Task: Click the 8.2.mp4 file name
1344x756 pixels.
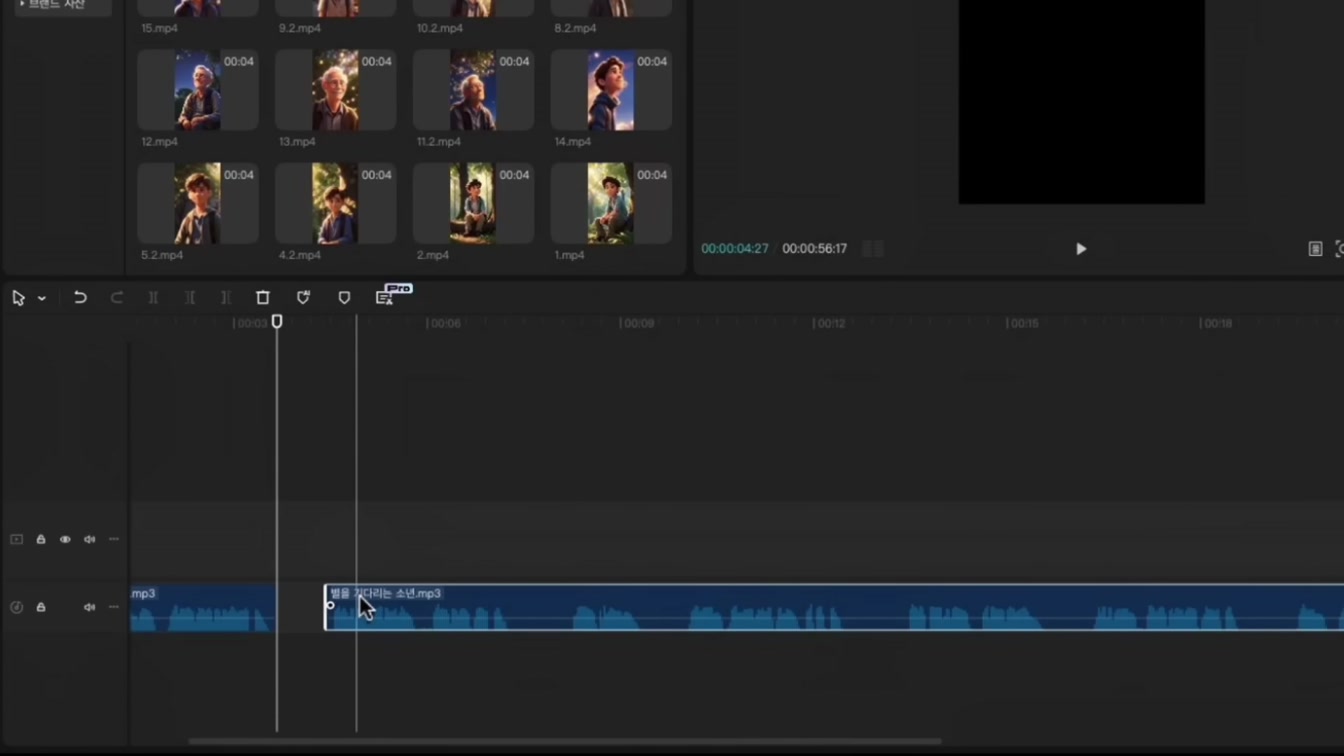Action: pos(575,28)
